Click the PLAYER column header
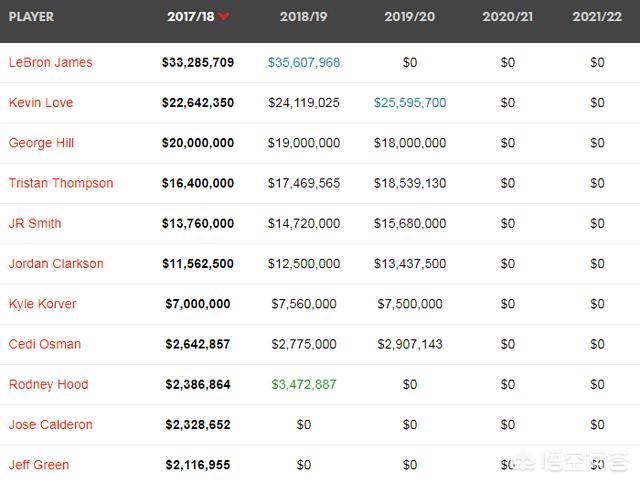Image resolution: width=640 pixels, height=483 pixels. click(31, 17)
